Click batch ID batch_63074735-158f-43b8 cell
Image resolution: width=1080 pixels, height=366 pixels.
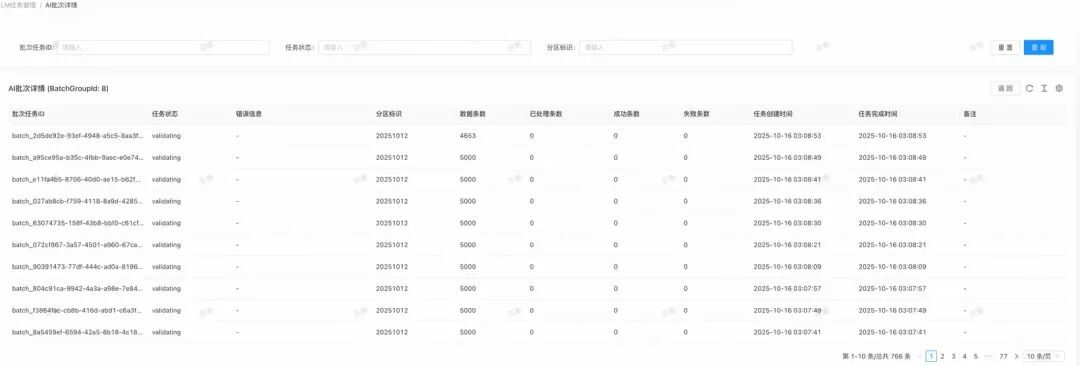click(77, 223)
